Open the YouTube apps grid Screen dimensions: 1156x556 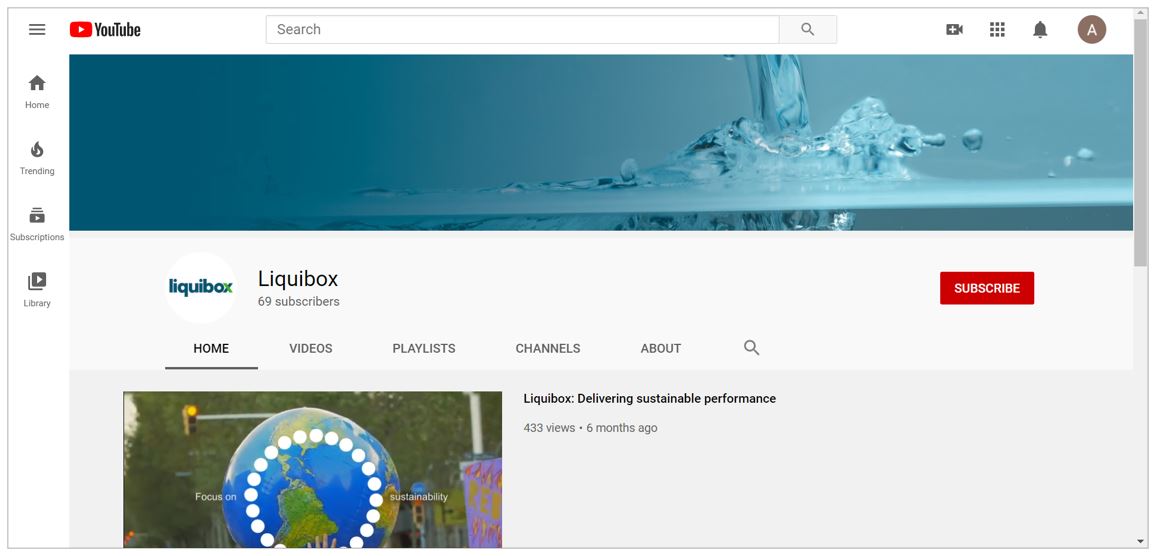click(997, 30)
